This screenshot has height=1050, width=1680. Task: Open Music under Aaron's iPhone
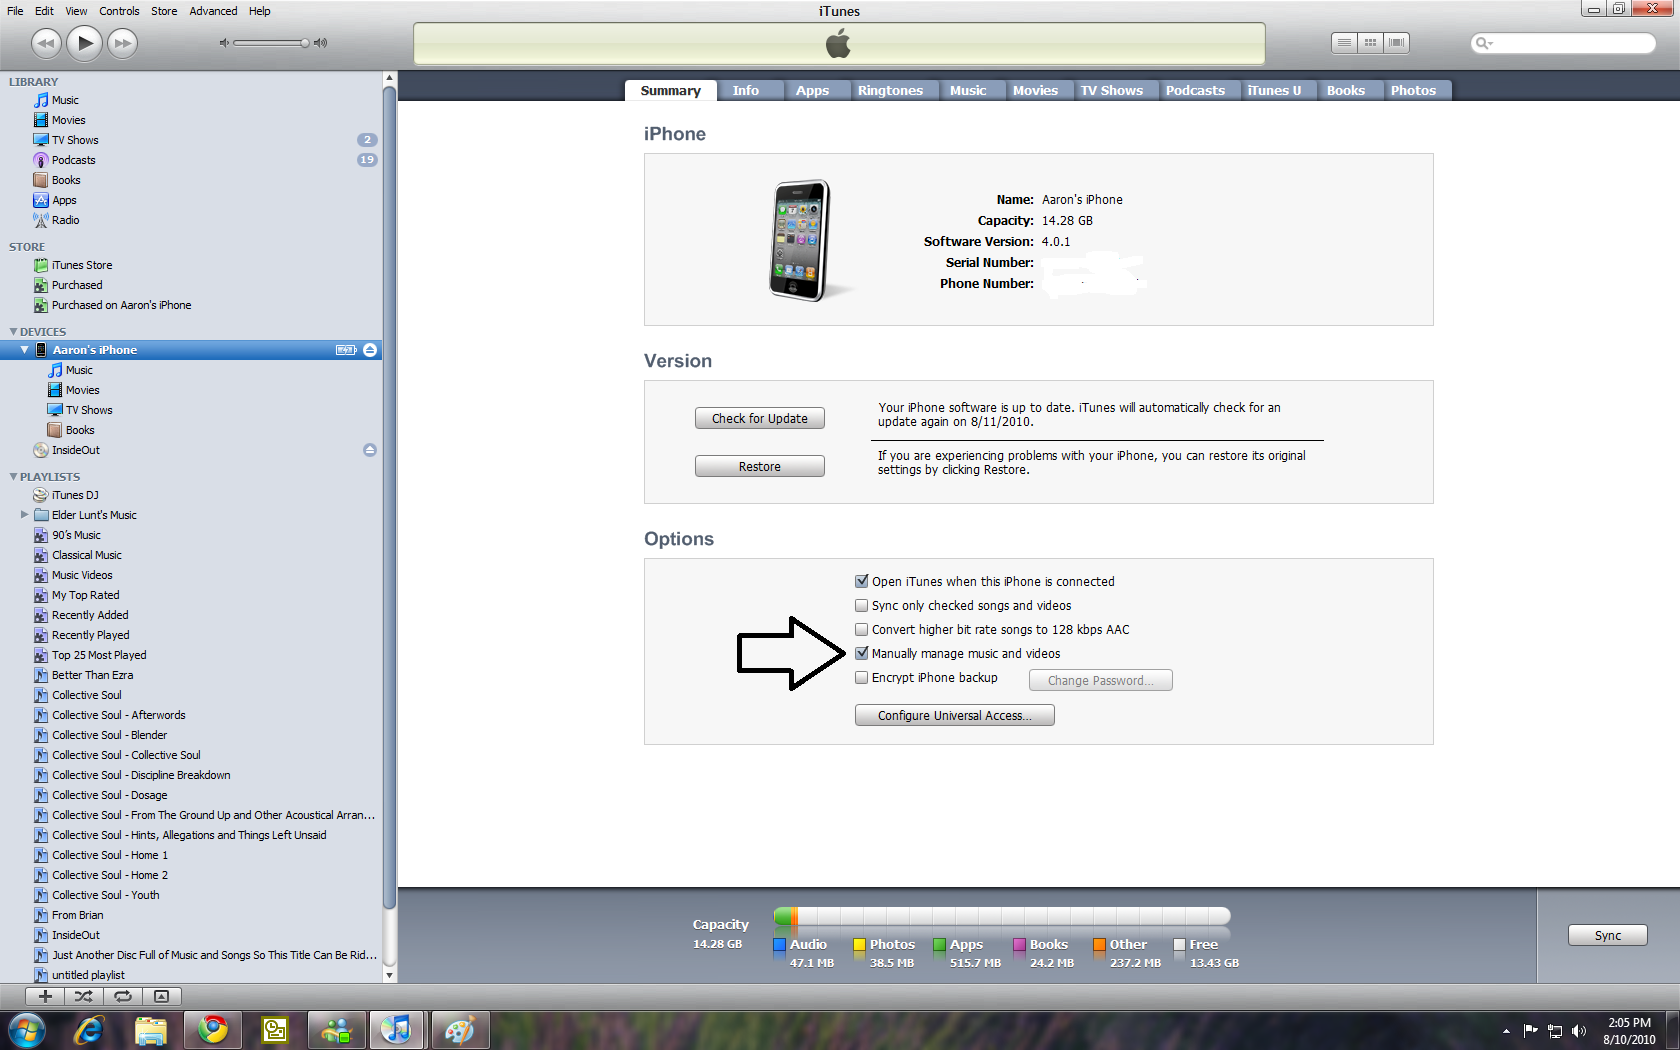(x=79, y=370)
